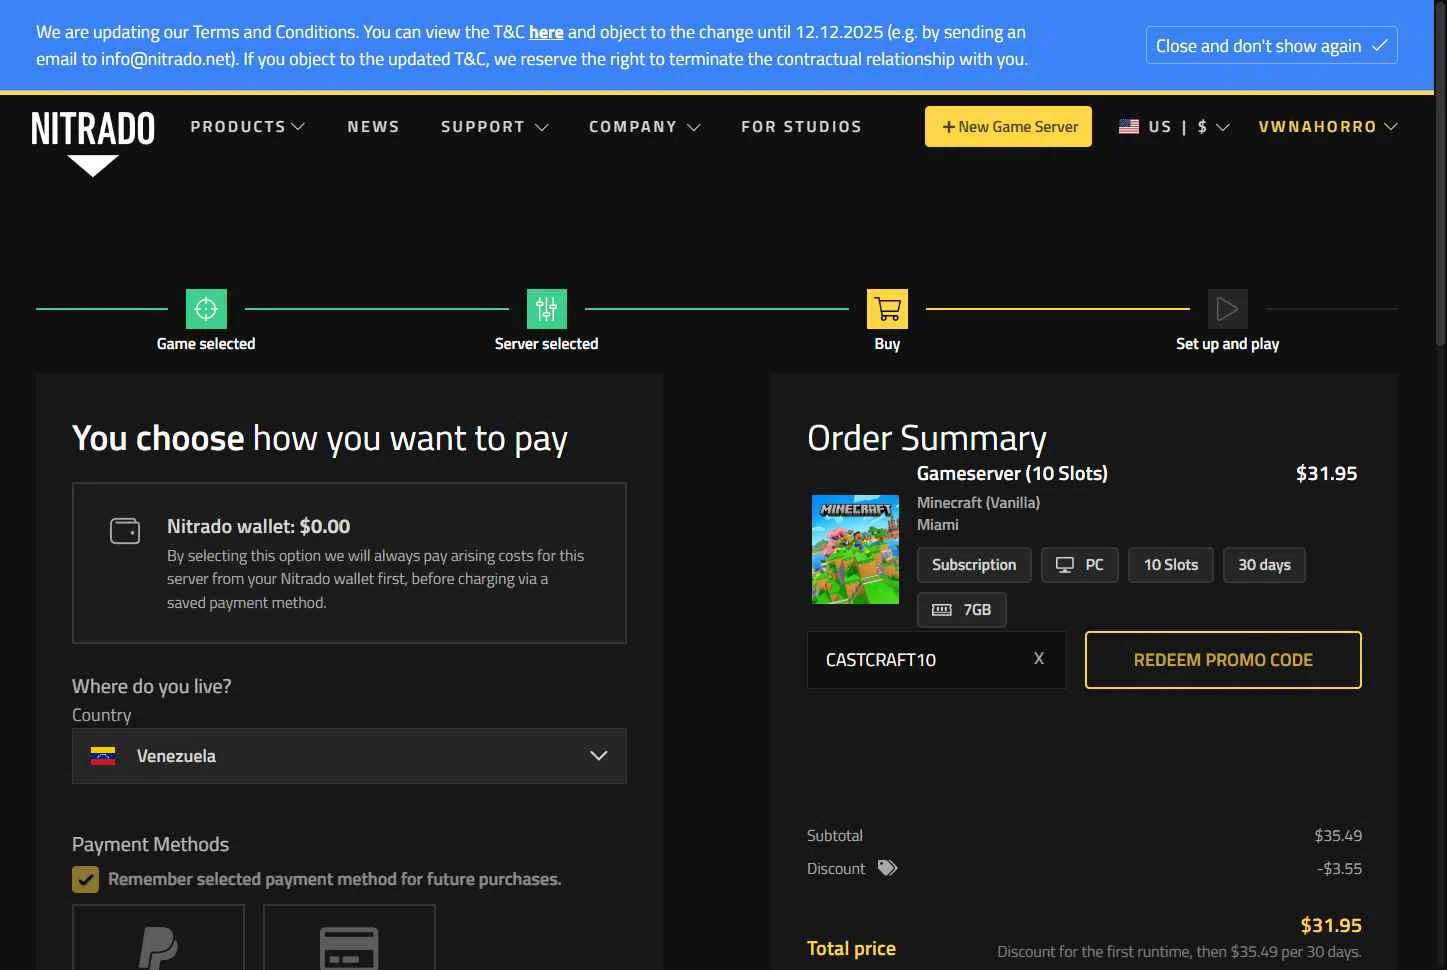The height and width of the screenshot is (970, 1447).
Task: Click the Minecraft game thumbnail
Action: coord(855,549)
